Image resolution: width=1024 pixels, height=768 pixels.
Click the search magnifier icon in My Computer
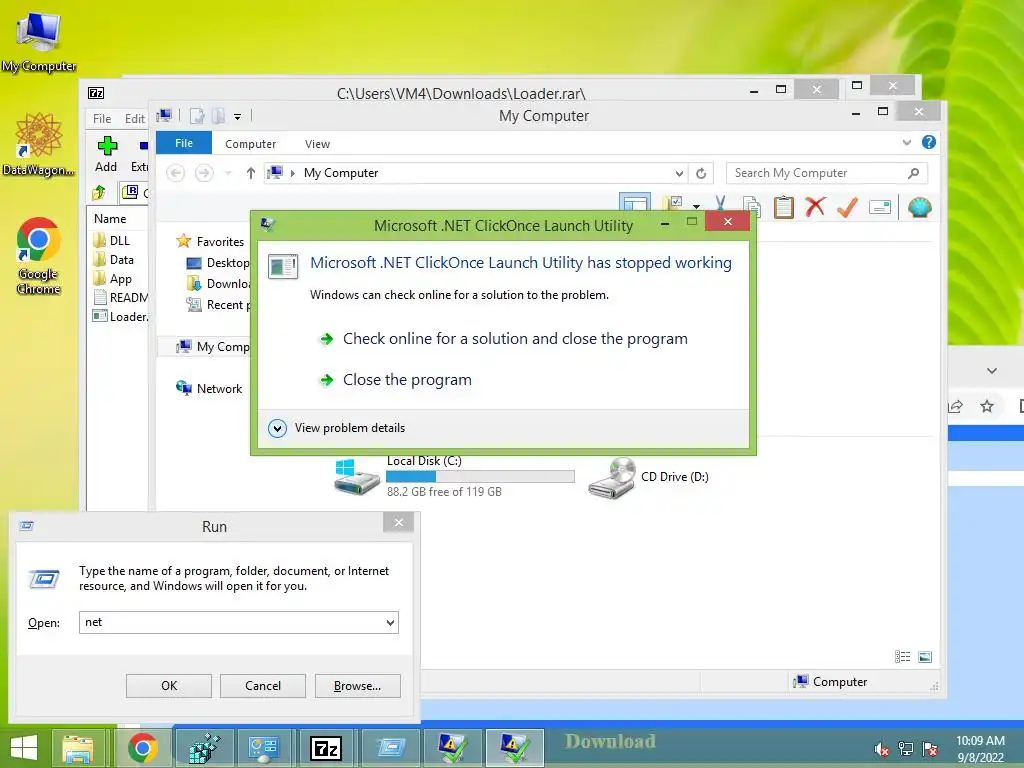pyautogui.click(x=913, y=173)
